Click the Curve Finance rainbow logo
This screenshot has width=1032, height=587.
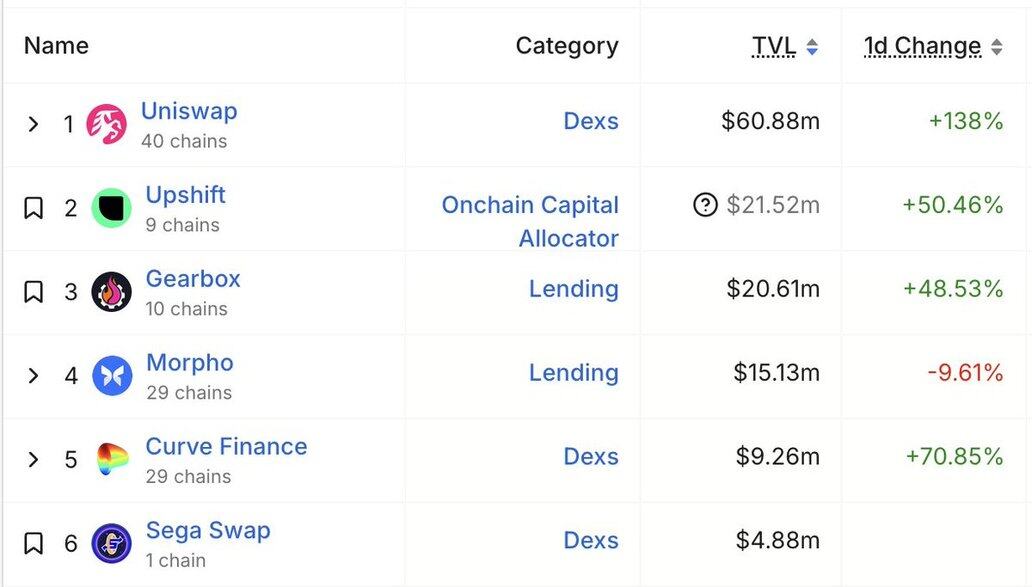pos(112,460)
